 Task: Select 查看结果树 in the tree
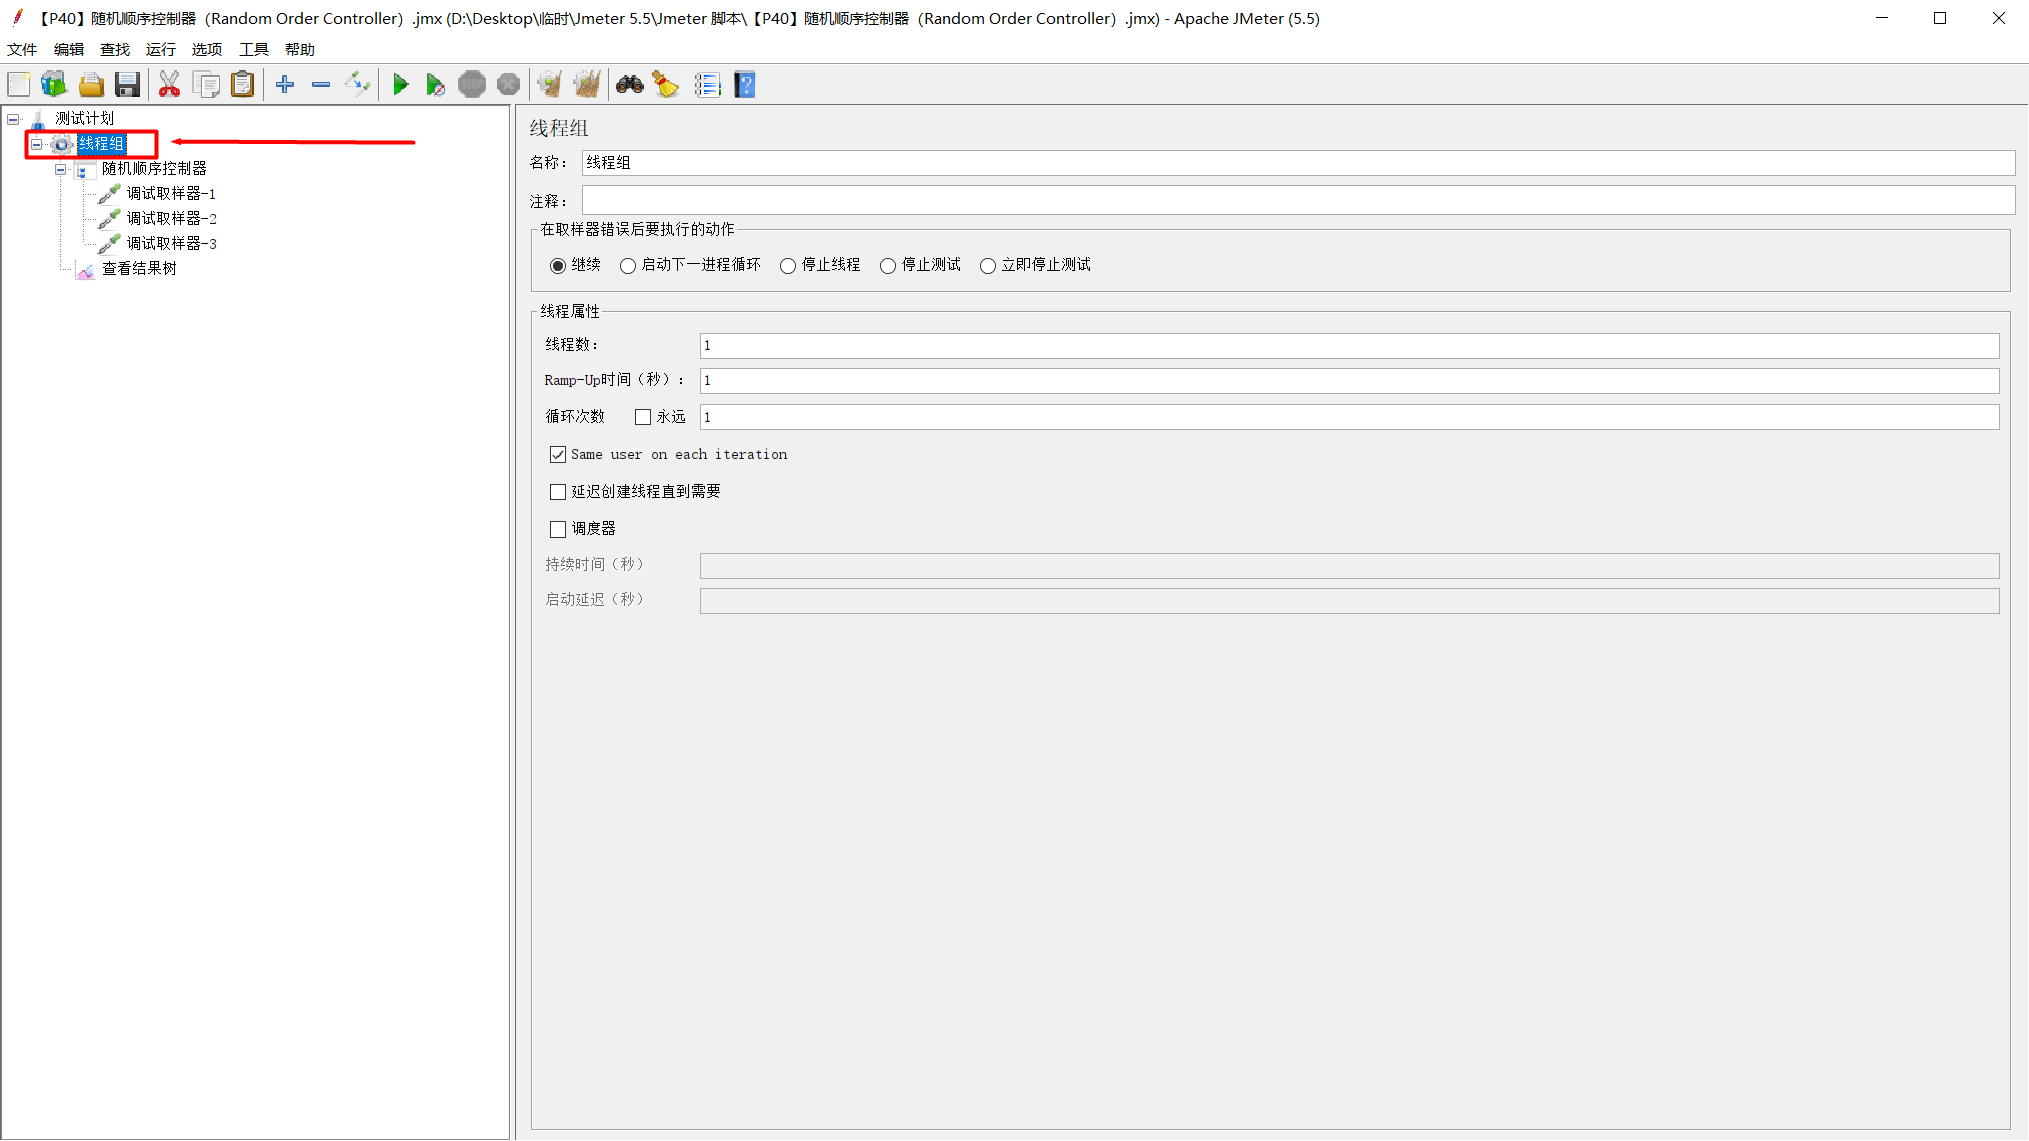(x=139, y=268)
